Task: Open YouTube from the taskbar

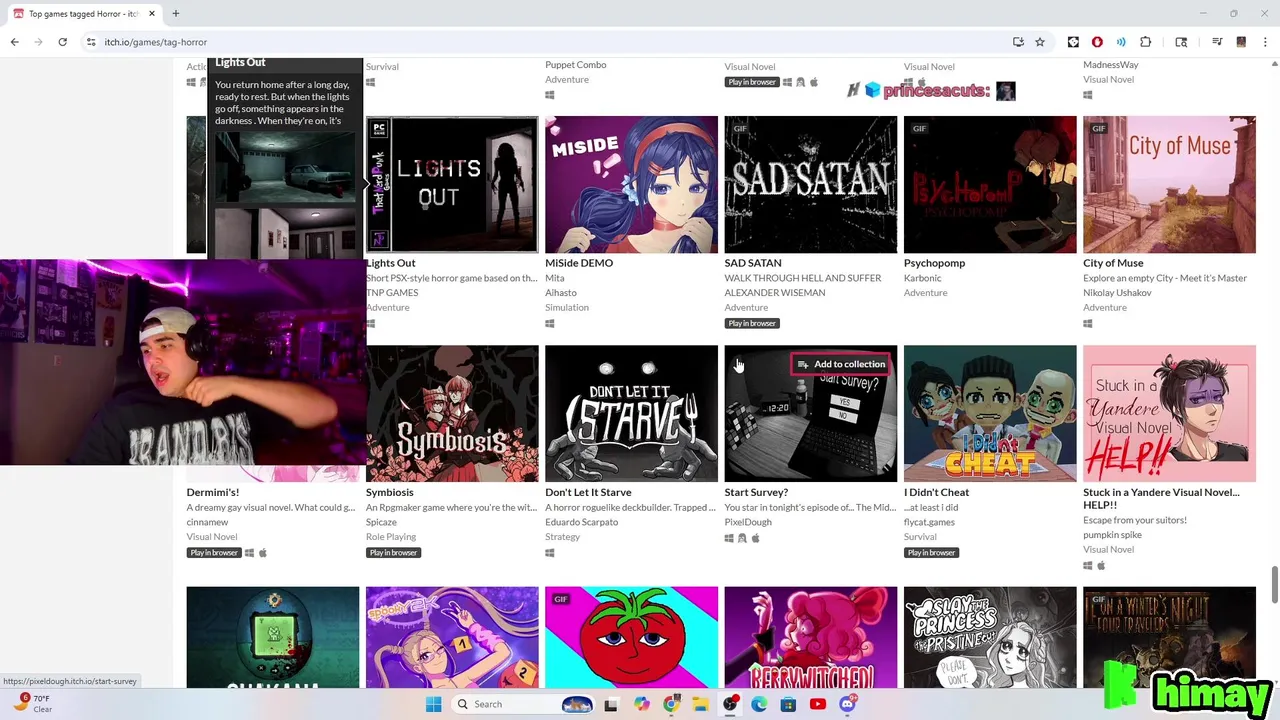Action: point(818,704)
